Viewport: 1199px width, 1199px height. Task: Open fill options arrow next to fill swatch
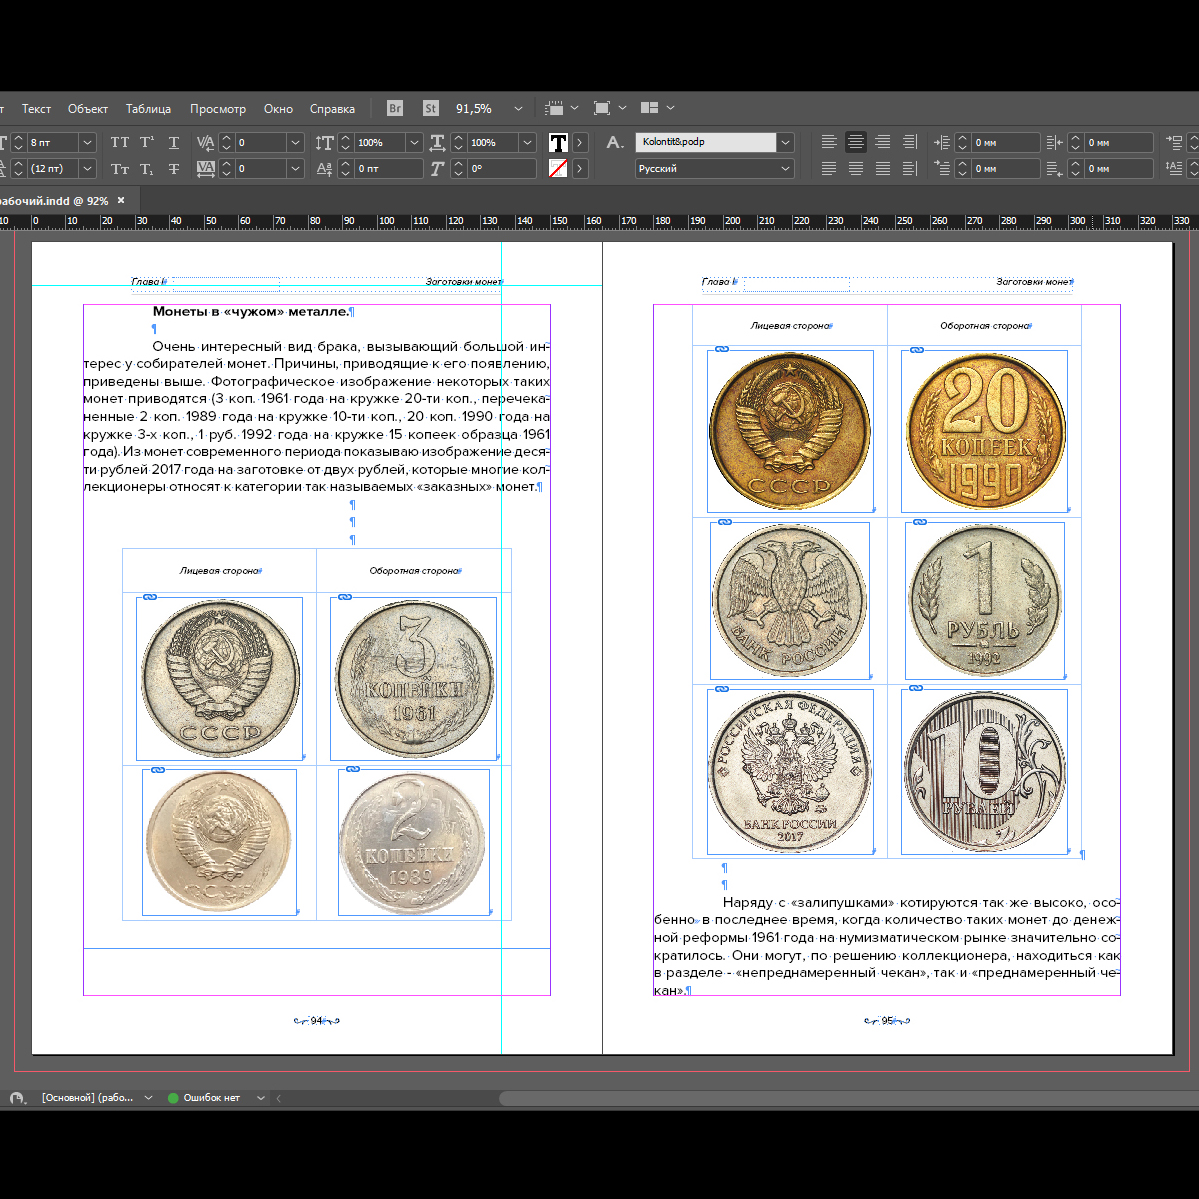pos(580,142)
